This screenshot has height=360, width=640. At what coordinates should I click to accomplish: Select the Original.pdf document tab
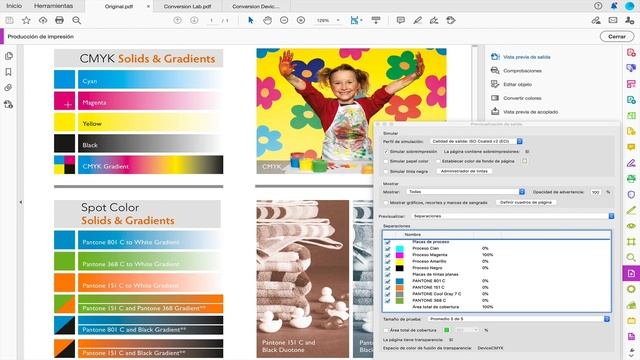pyautogui.click(x=119, y=7)
